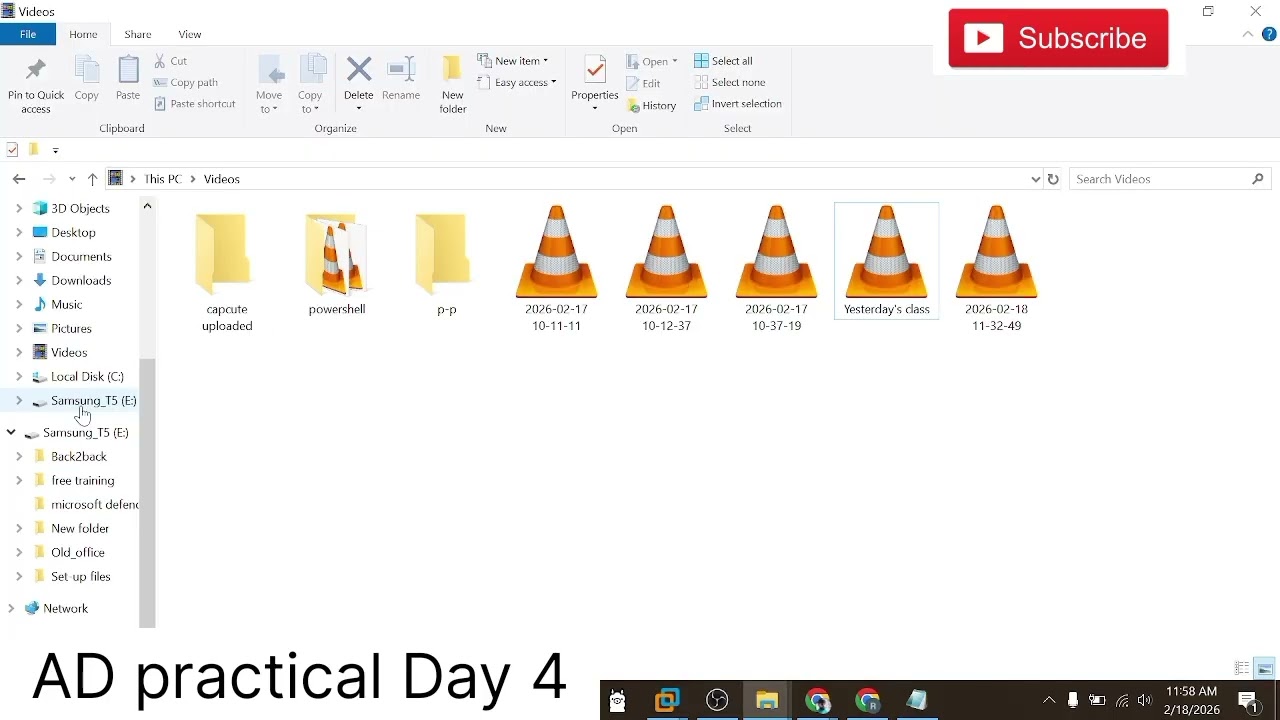The width and height of the screenshot is (1280, 720).
Task: Click Cut in the Clipboard group
Action: point(171,61)
